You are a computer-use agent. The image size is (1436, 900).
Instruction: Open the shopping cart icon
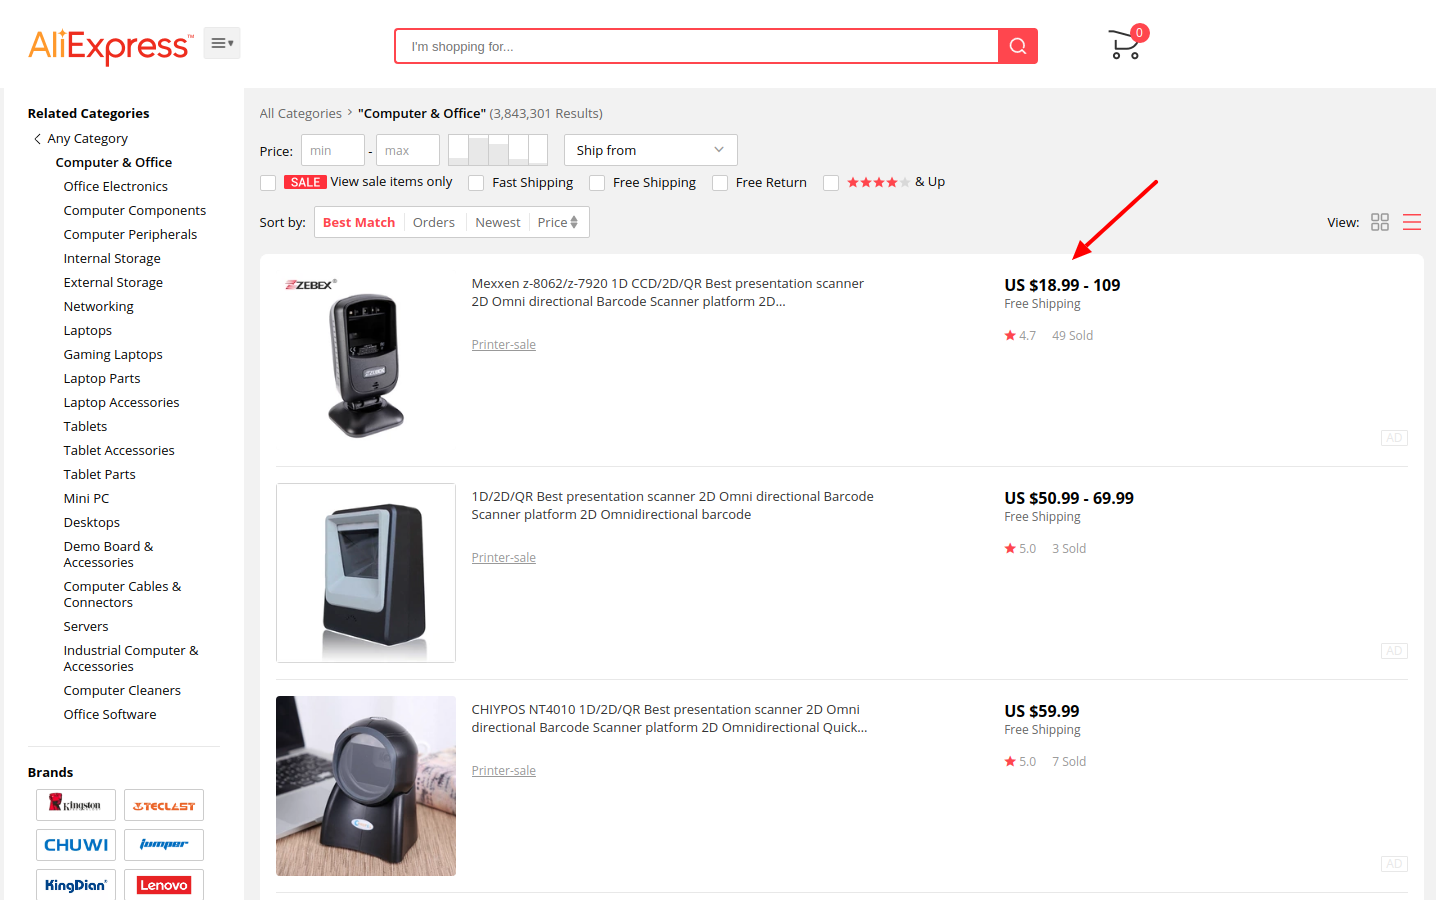[x=1125, y=45]
